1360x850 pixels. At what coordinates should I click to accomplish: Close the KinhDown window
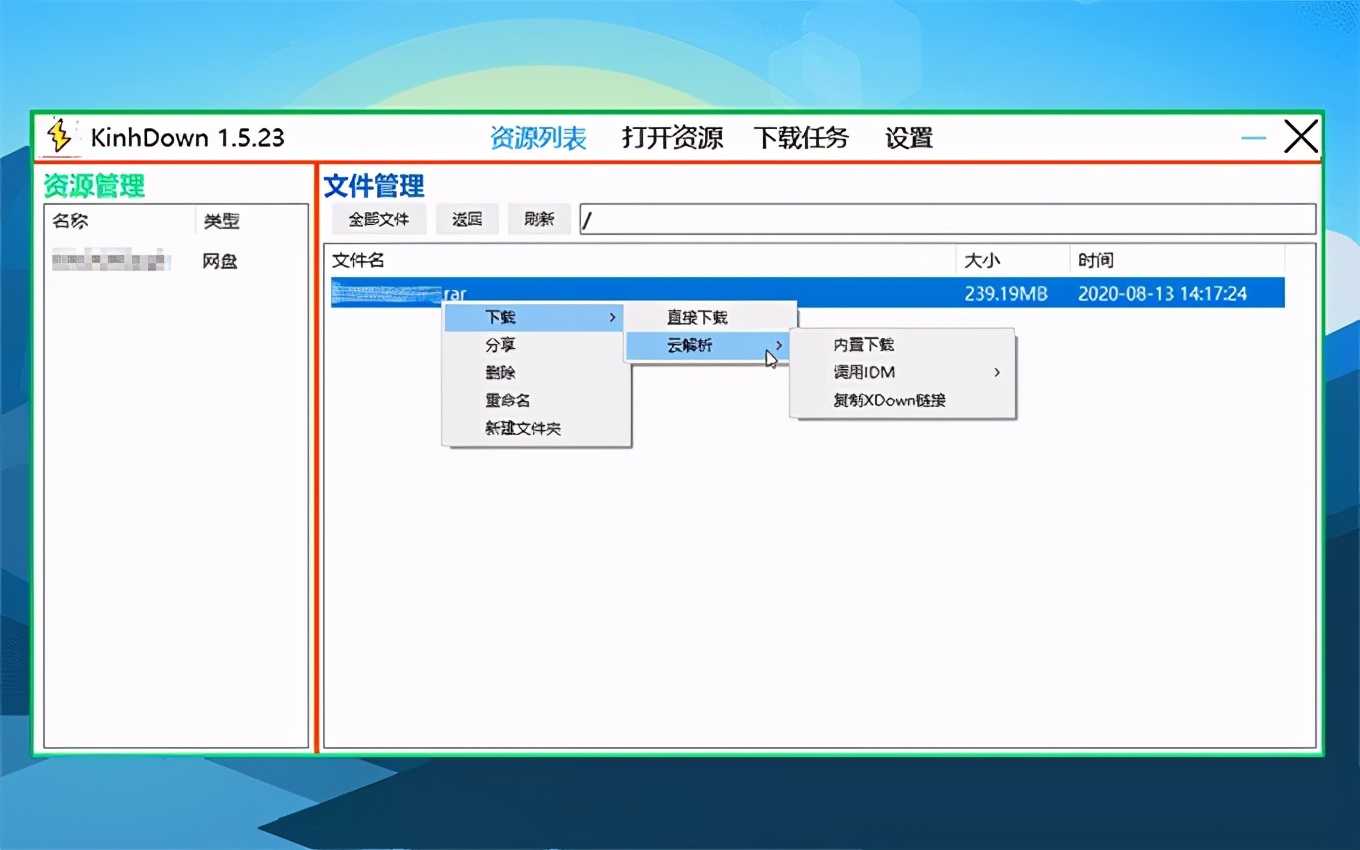click(1301, 137)
